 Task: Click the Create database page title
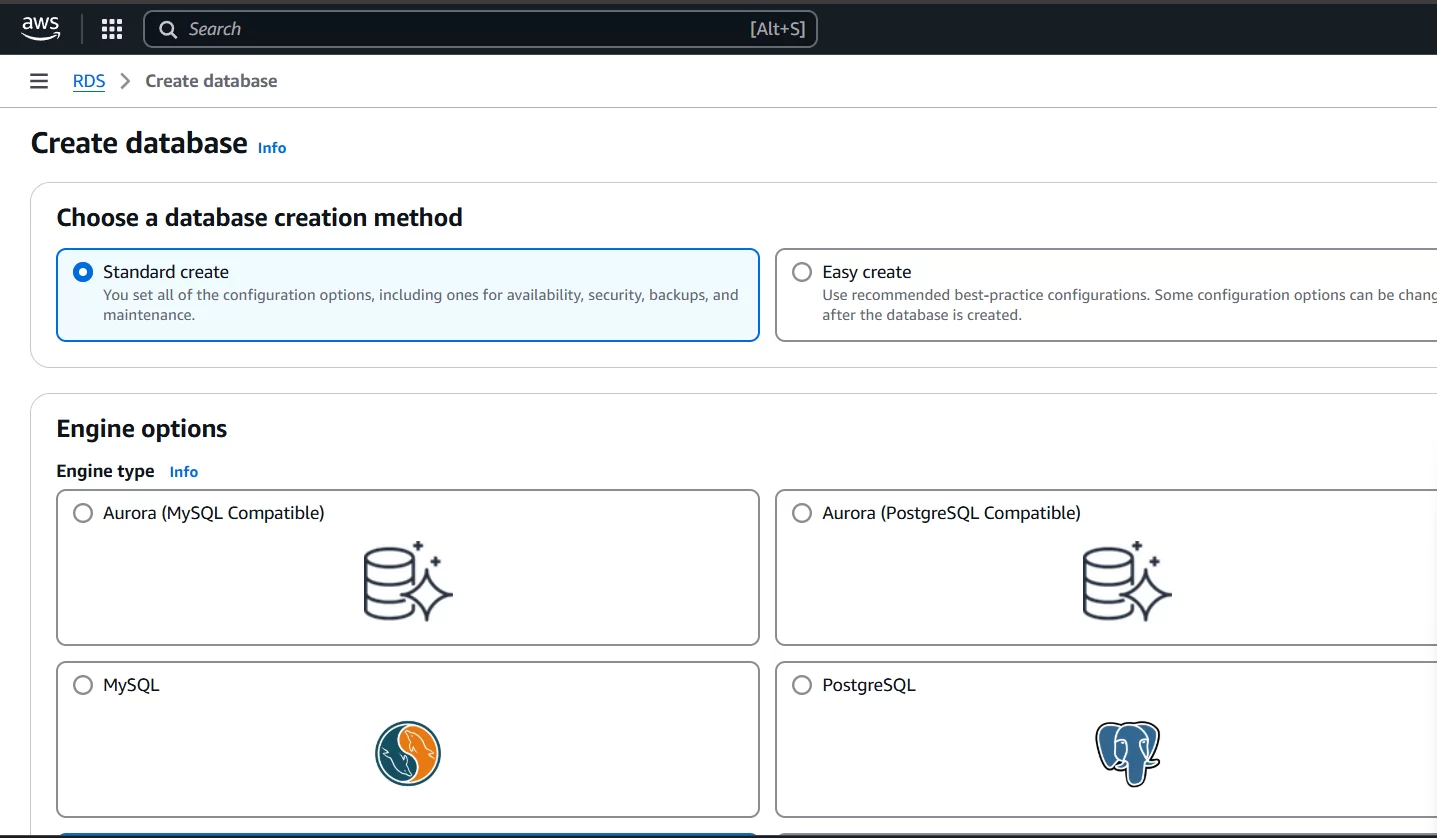tap(139, 143)
